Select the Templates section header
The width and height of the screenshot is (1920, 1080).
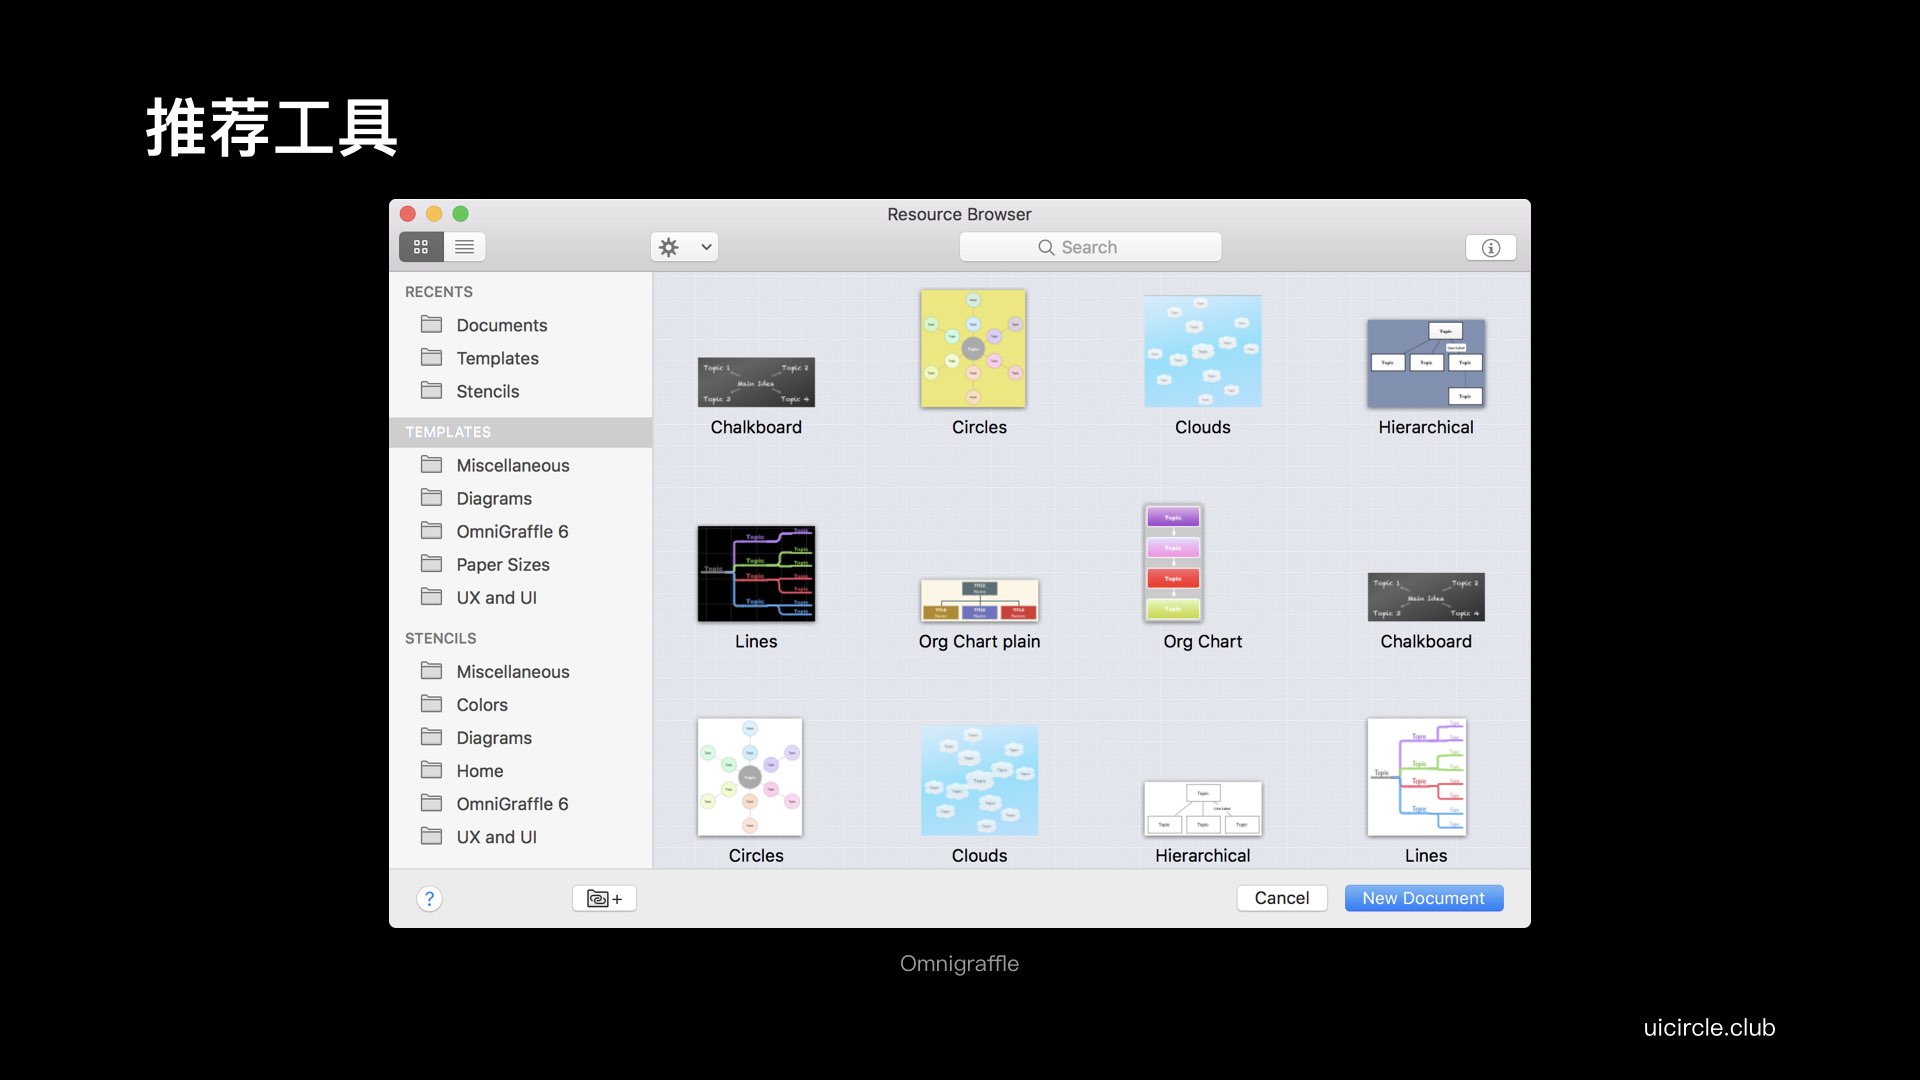(x=448, y=432)
